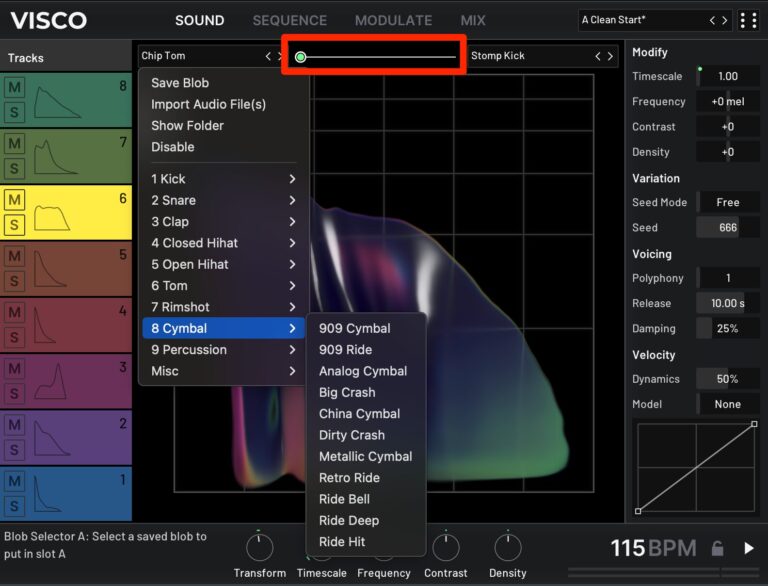
Task: Click the blob morph slider green handle
Action: [301, 57]
